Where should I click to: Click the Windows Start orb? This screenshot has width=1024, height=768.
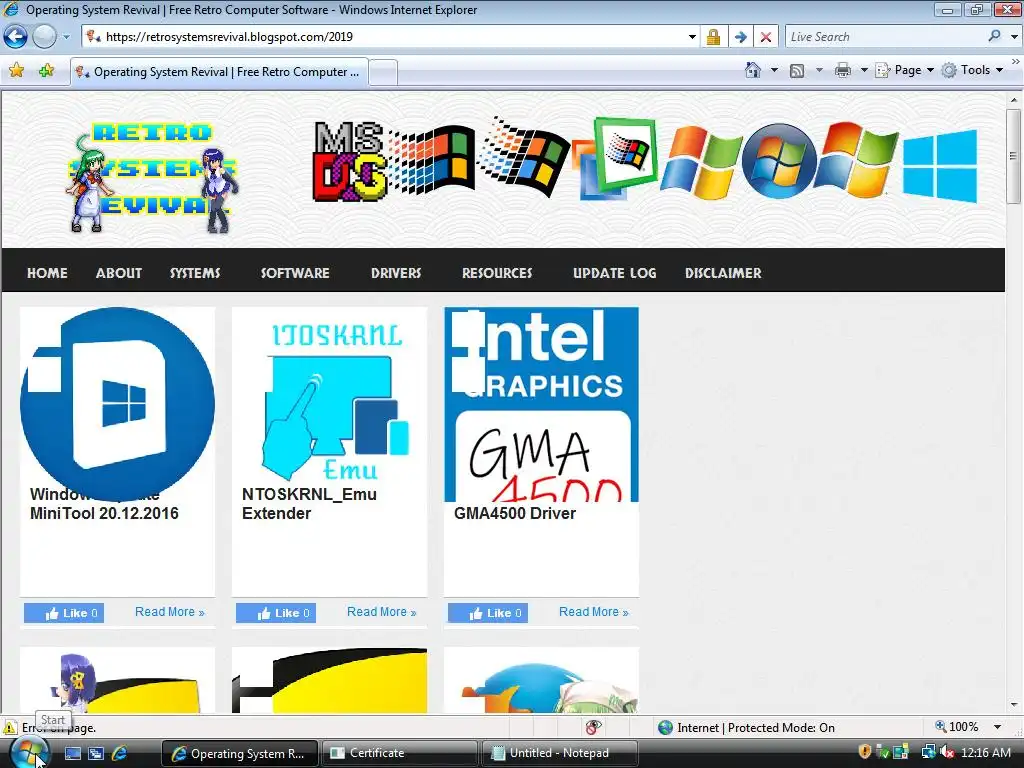point(29,753)
